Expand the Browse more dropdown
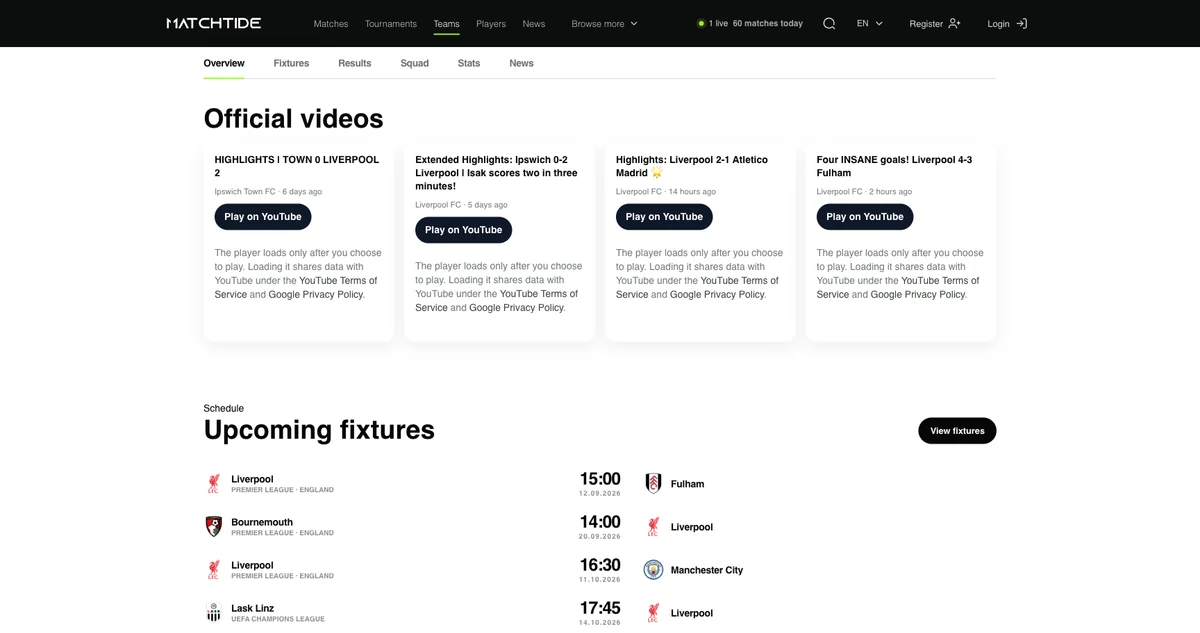The image size is (1200, 633). coord(604,23)
